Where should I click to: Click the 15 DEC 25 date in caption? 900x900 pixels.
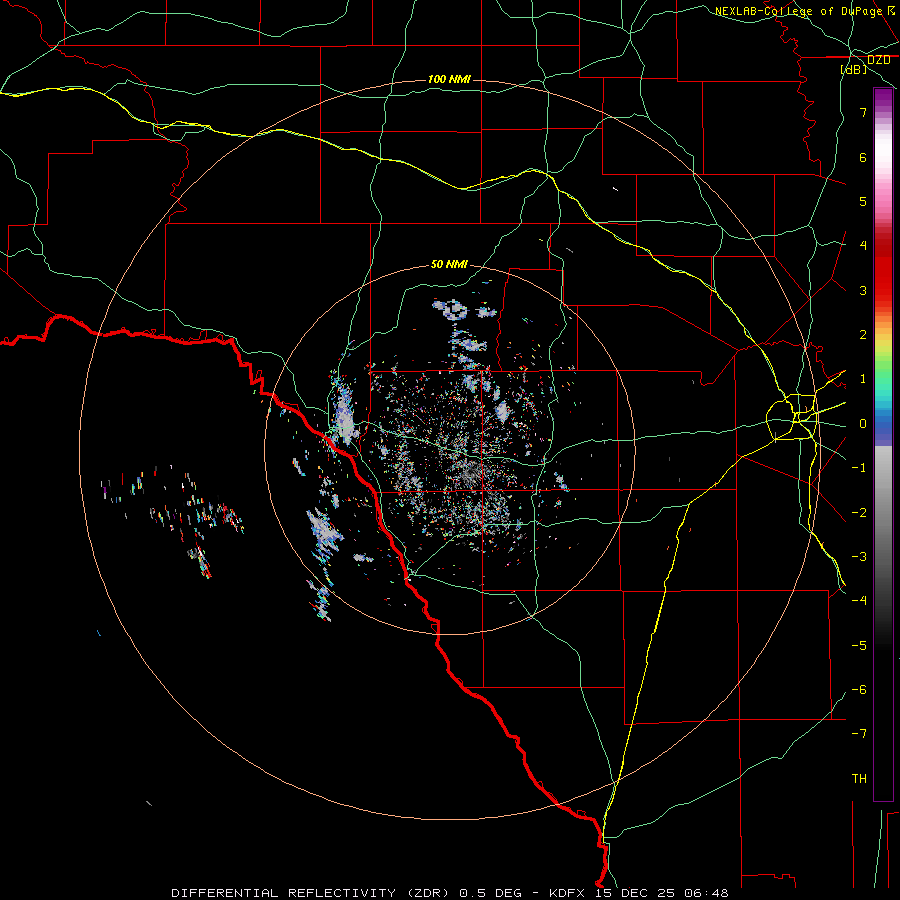638,893
